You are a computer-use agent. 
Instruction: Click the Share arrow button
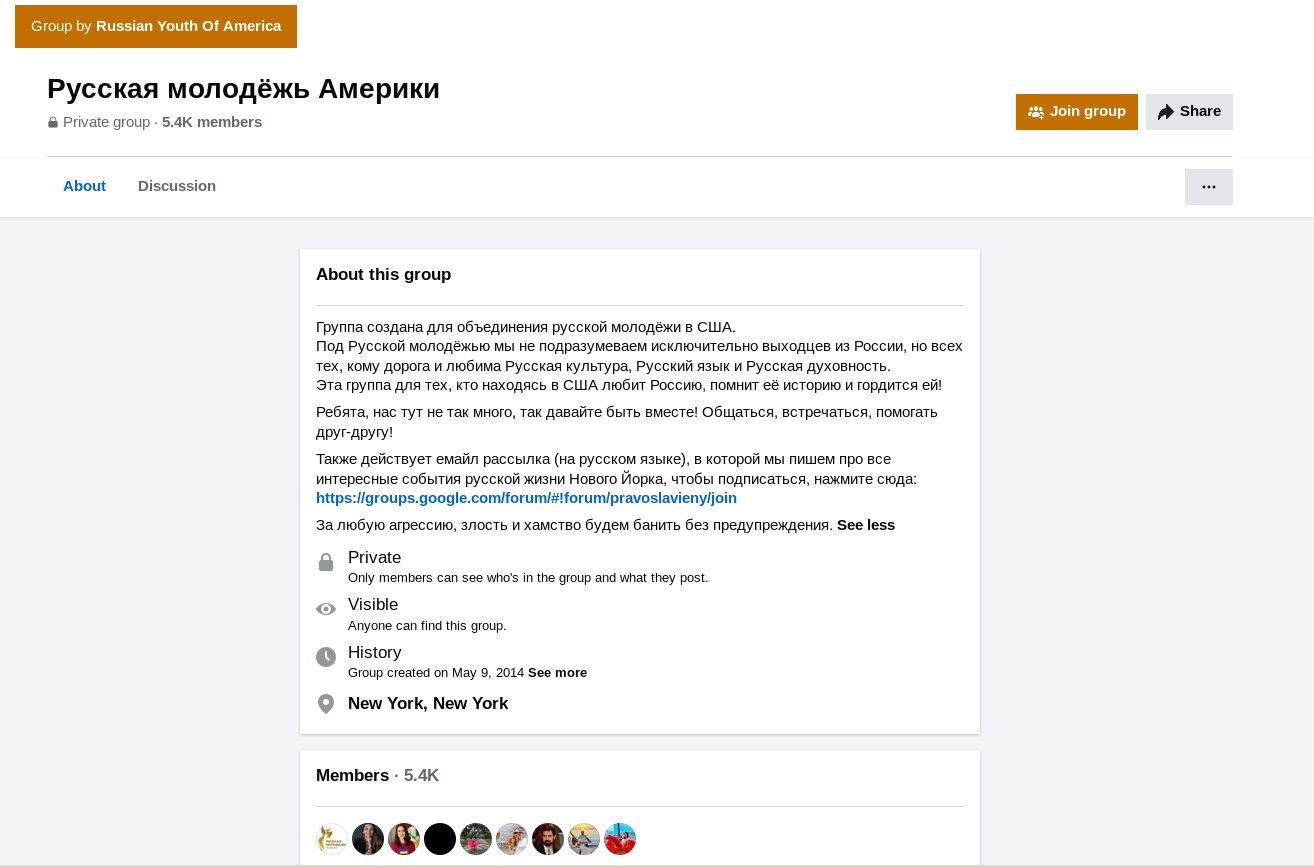click(1189, 112)
